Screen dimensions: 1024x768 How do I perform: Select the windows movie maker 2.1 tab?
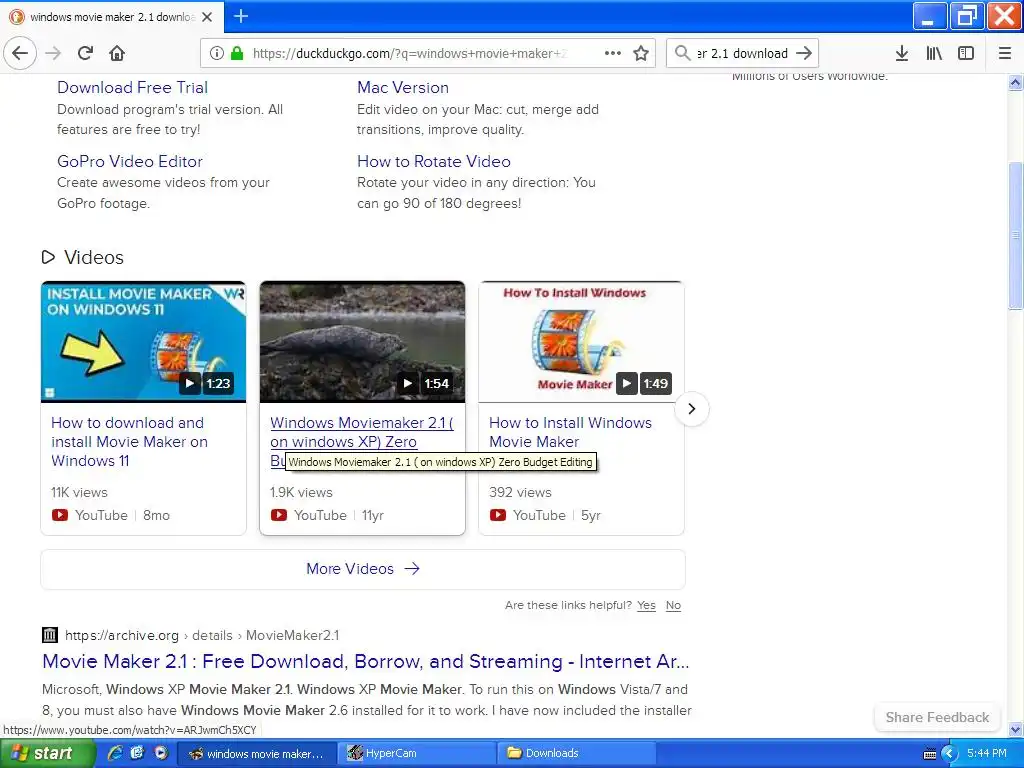pos(112,17)
